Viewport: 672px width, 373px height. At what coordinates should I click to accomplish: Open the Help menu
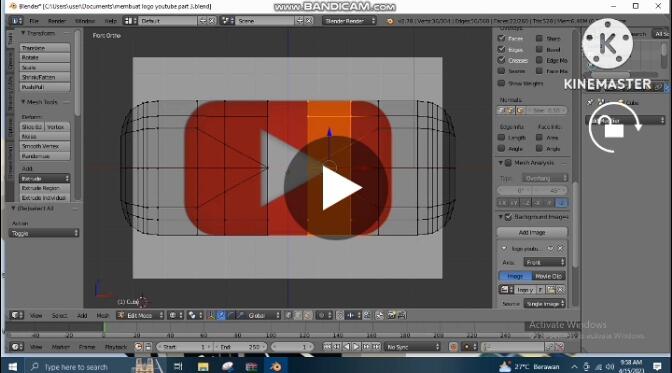pyautogui.click(x=111, y=21)
